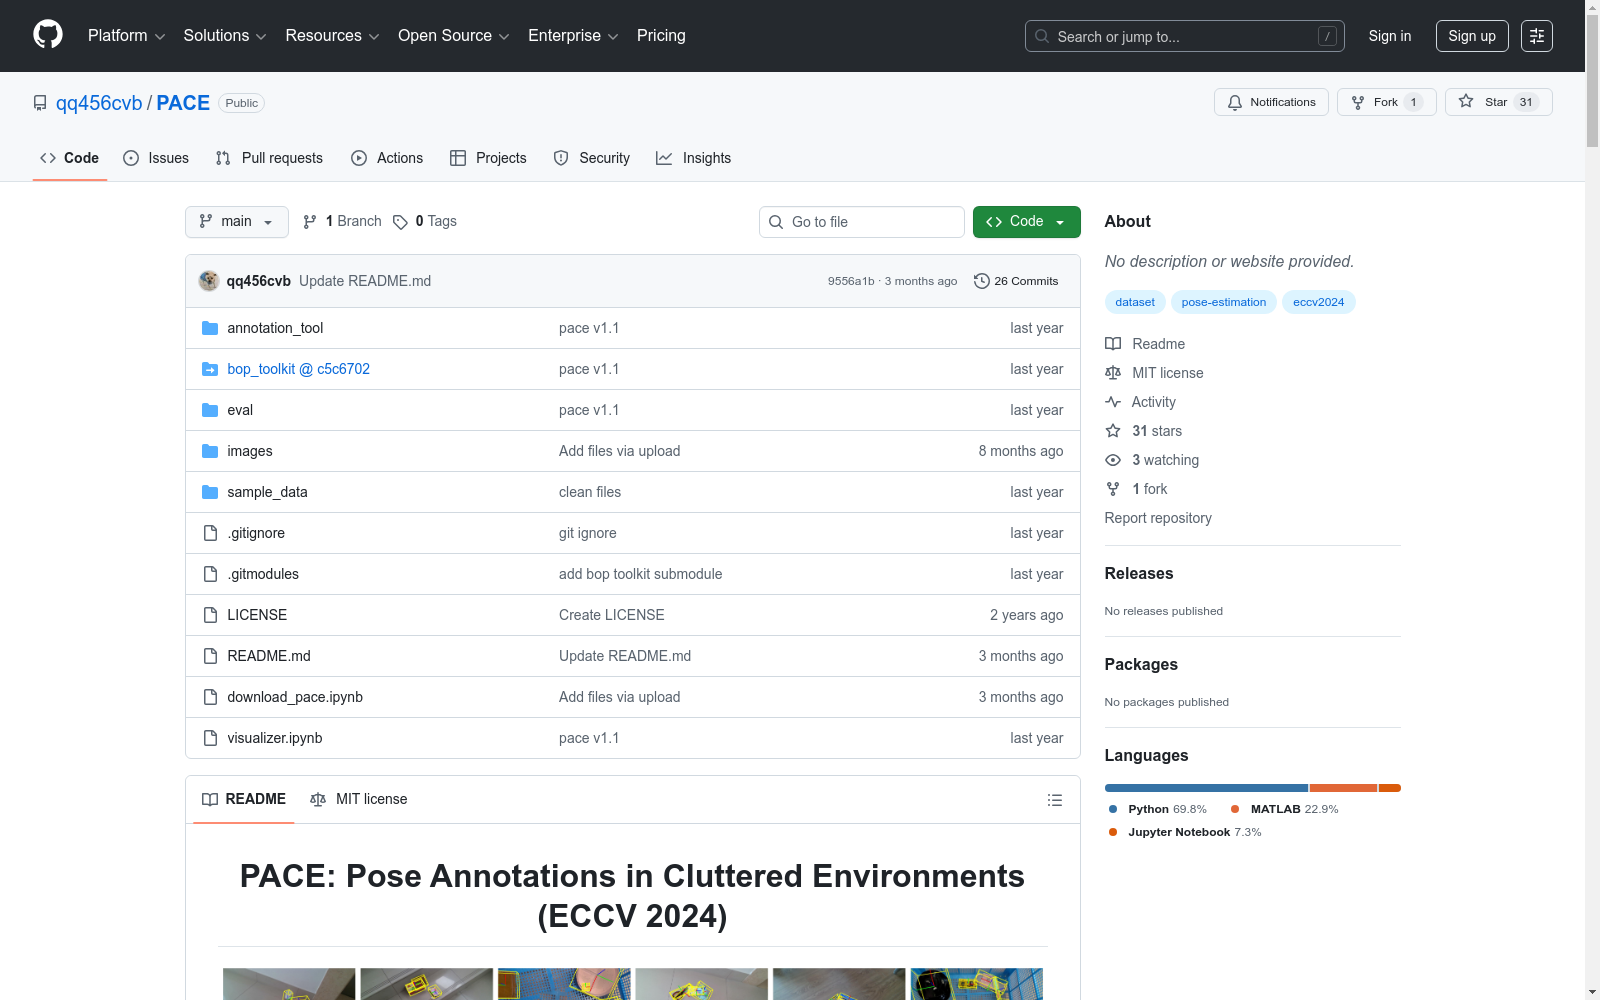Open README.md file entry
The image size is (1600, 1000).
coord(269,656)
